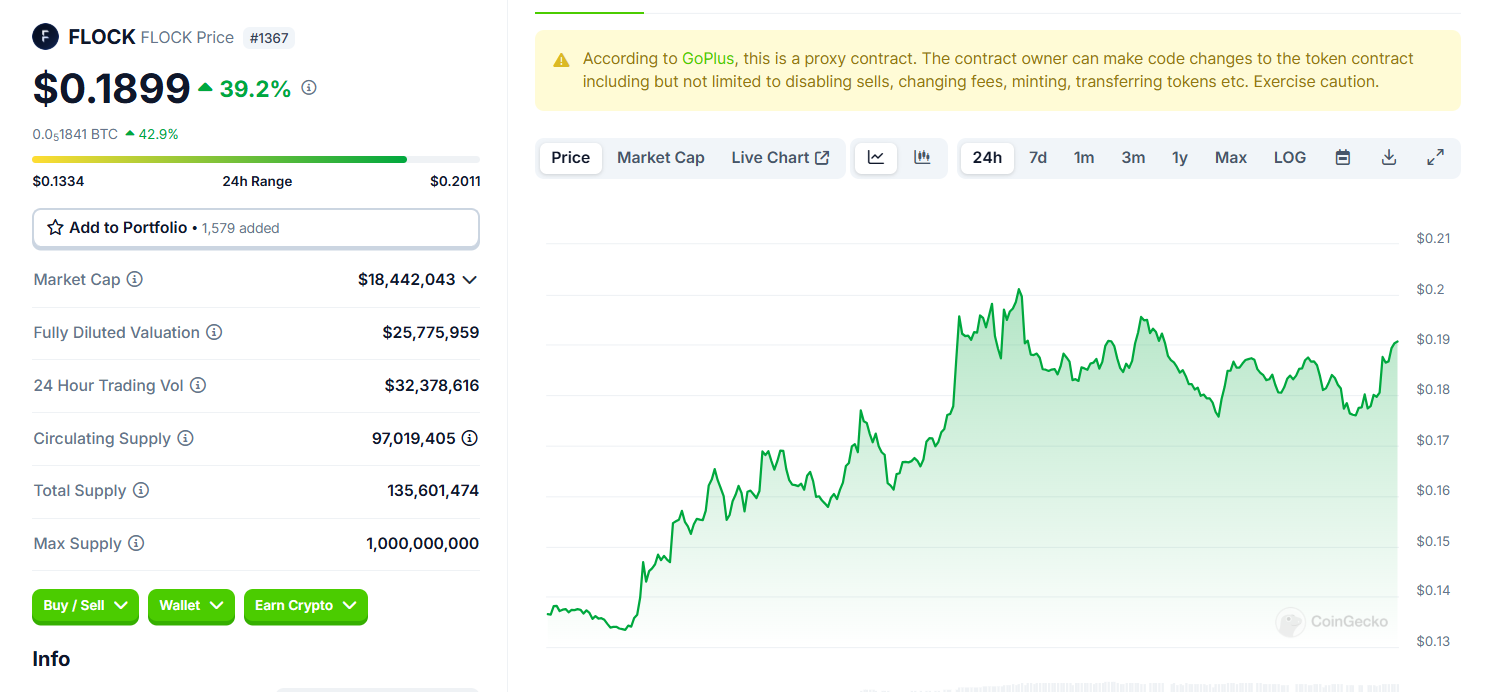Screen dimensions: 1487x692
Task: Expand Market Cap details chevron
Action: [469, 280]
